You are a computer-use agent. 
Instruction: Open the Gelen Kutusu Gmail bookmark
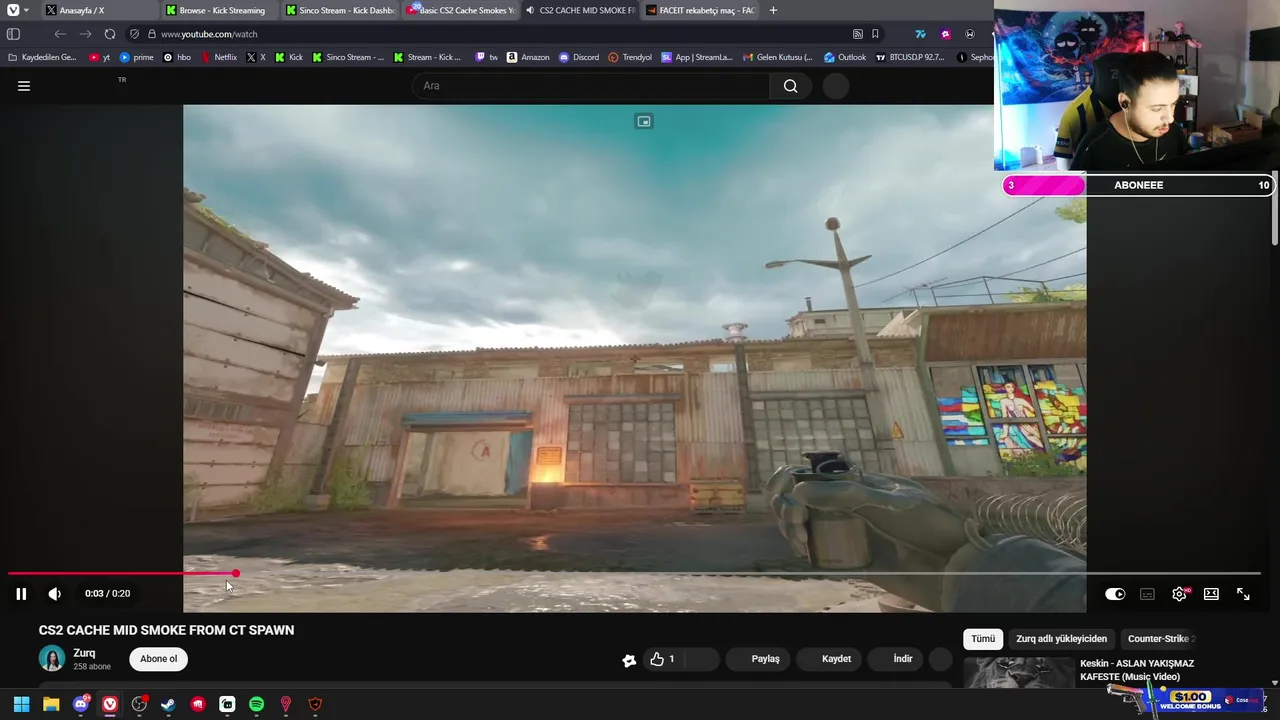click(777, 57)
